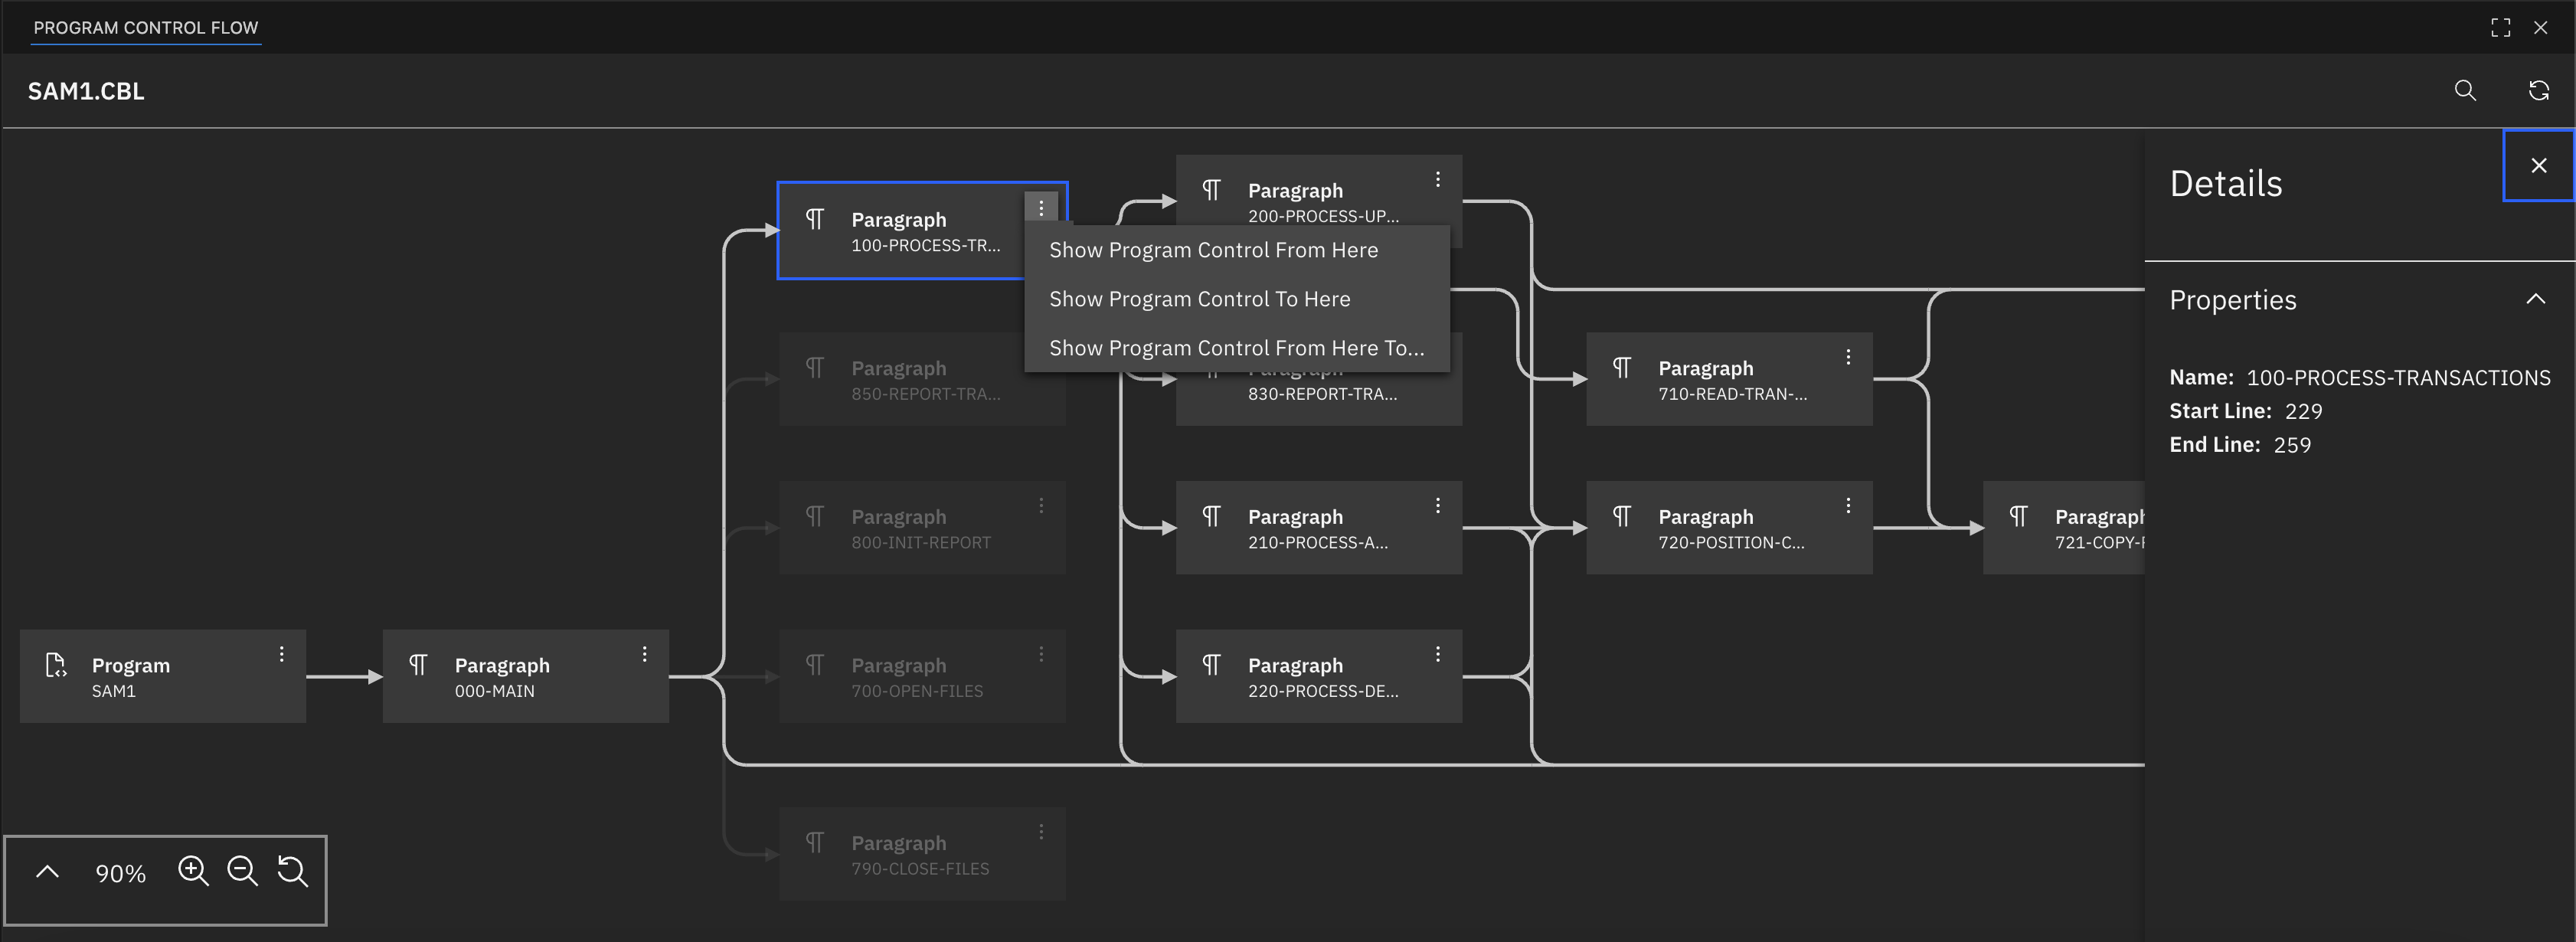Zoom out of the diagram

[243, 872]
